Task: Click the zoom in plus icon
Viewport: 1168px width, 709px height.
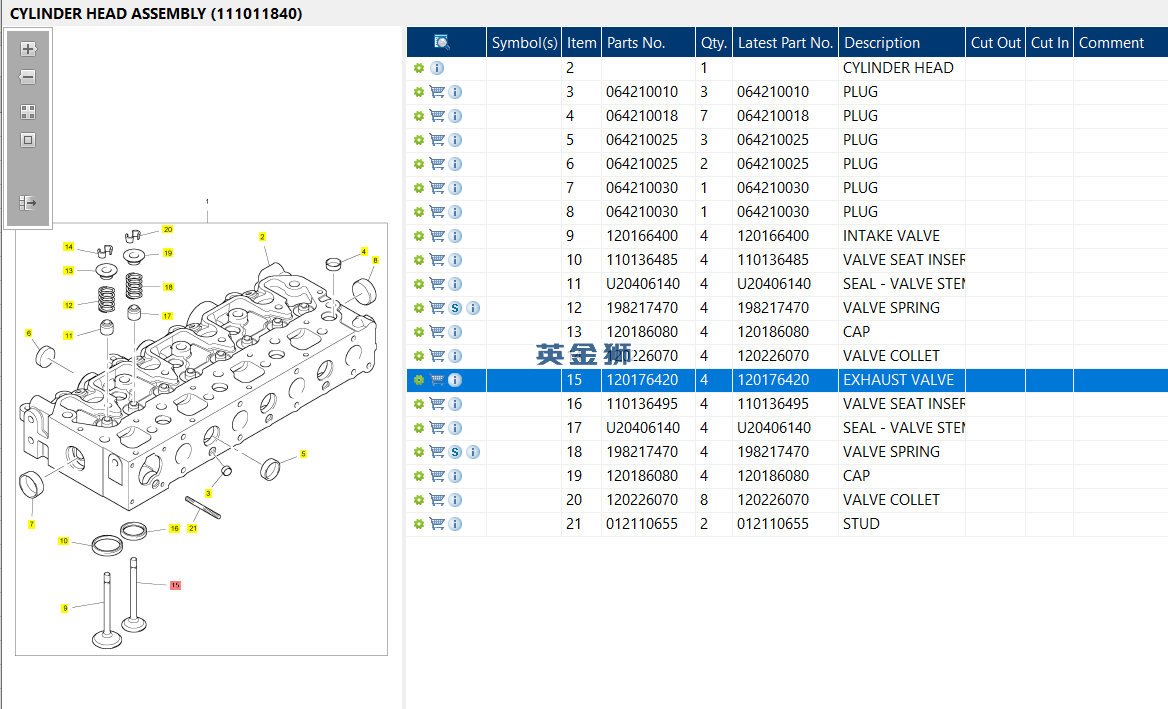Action: (28, 49)
